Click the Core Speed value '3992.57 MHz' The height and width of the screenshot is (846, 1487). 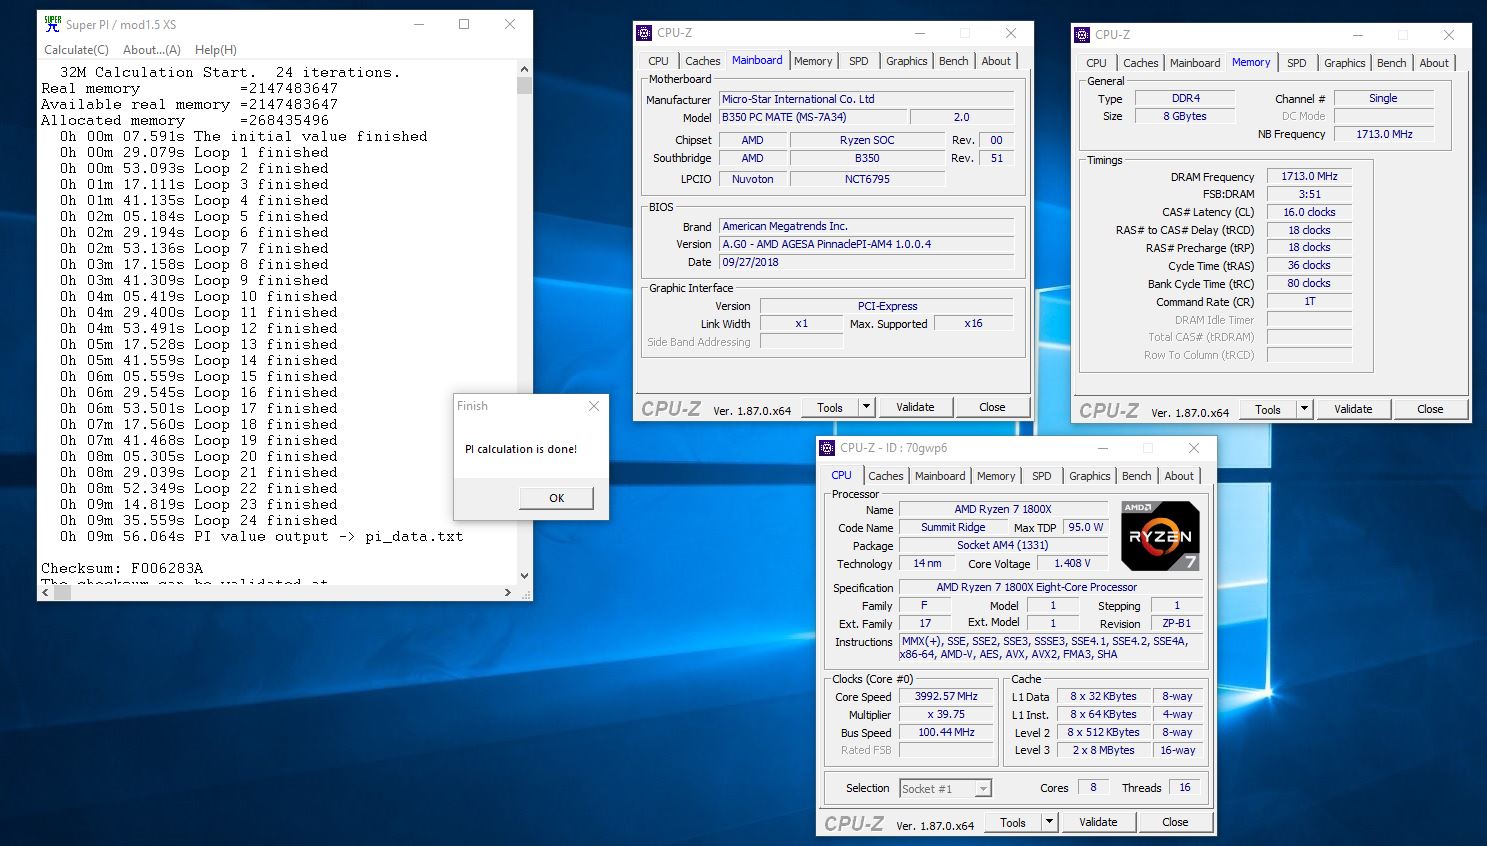click(x=946, y=696)
